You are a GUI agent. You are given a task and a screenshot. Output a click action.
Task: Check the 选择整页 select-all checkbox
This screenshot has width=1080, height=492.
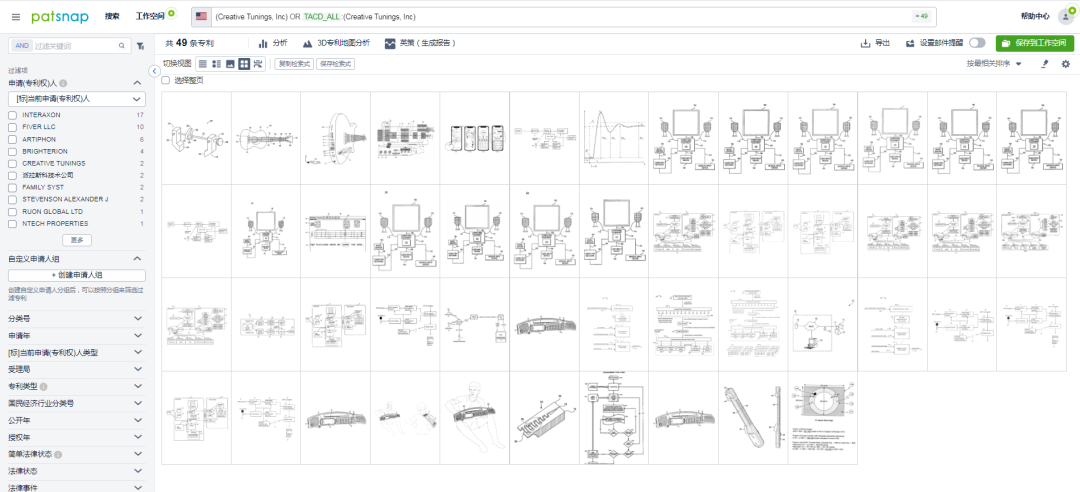pos(165,80)
